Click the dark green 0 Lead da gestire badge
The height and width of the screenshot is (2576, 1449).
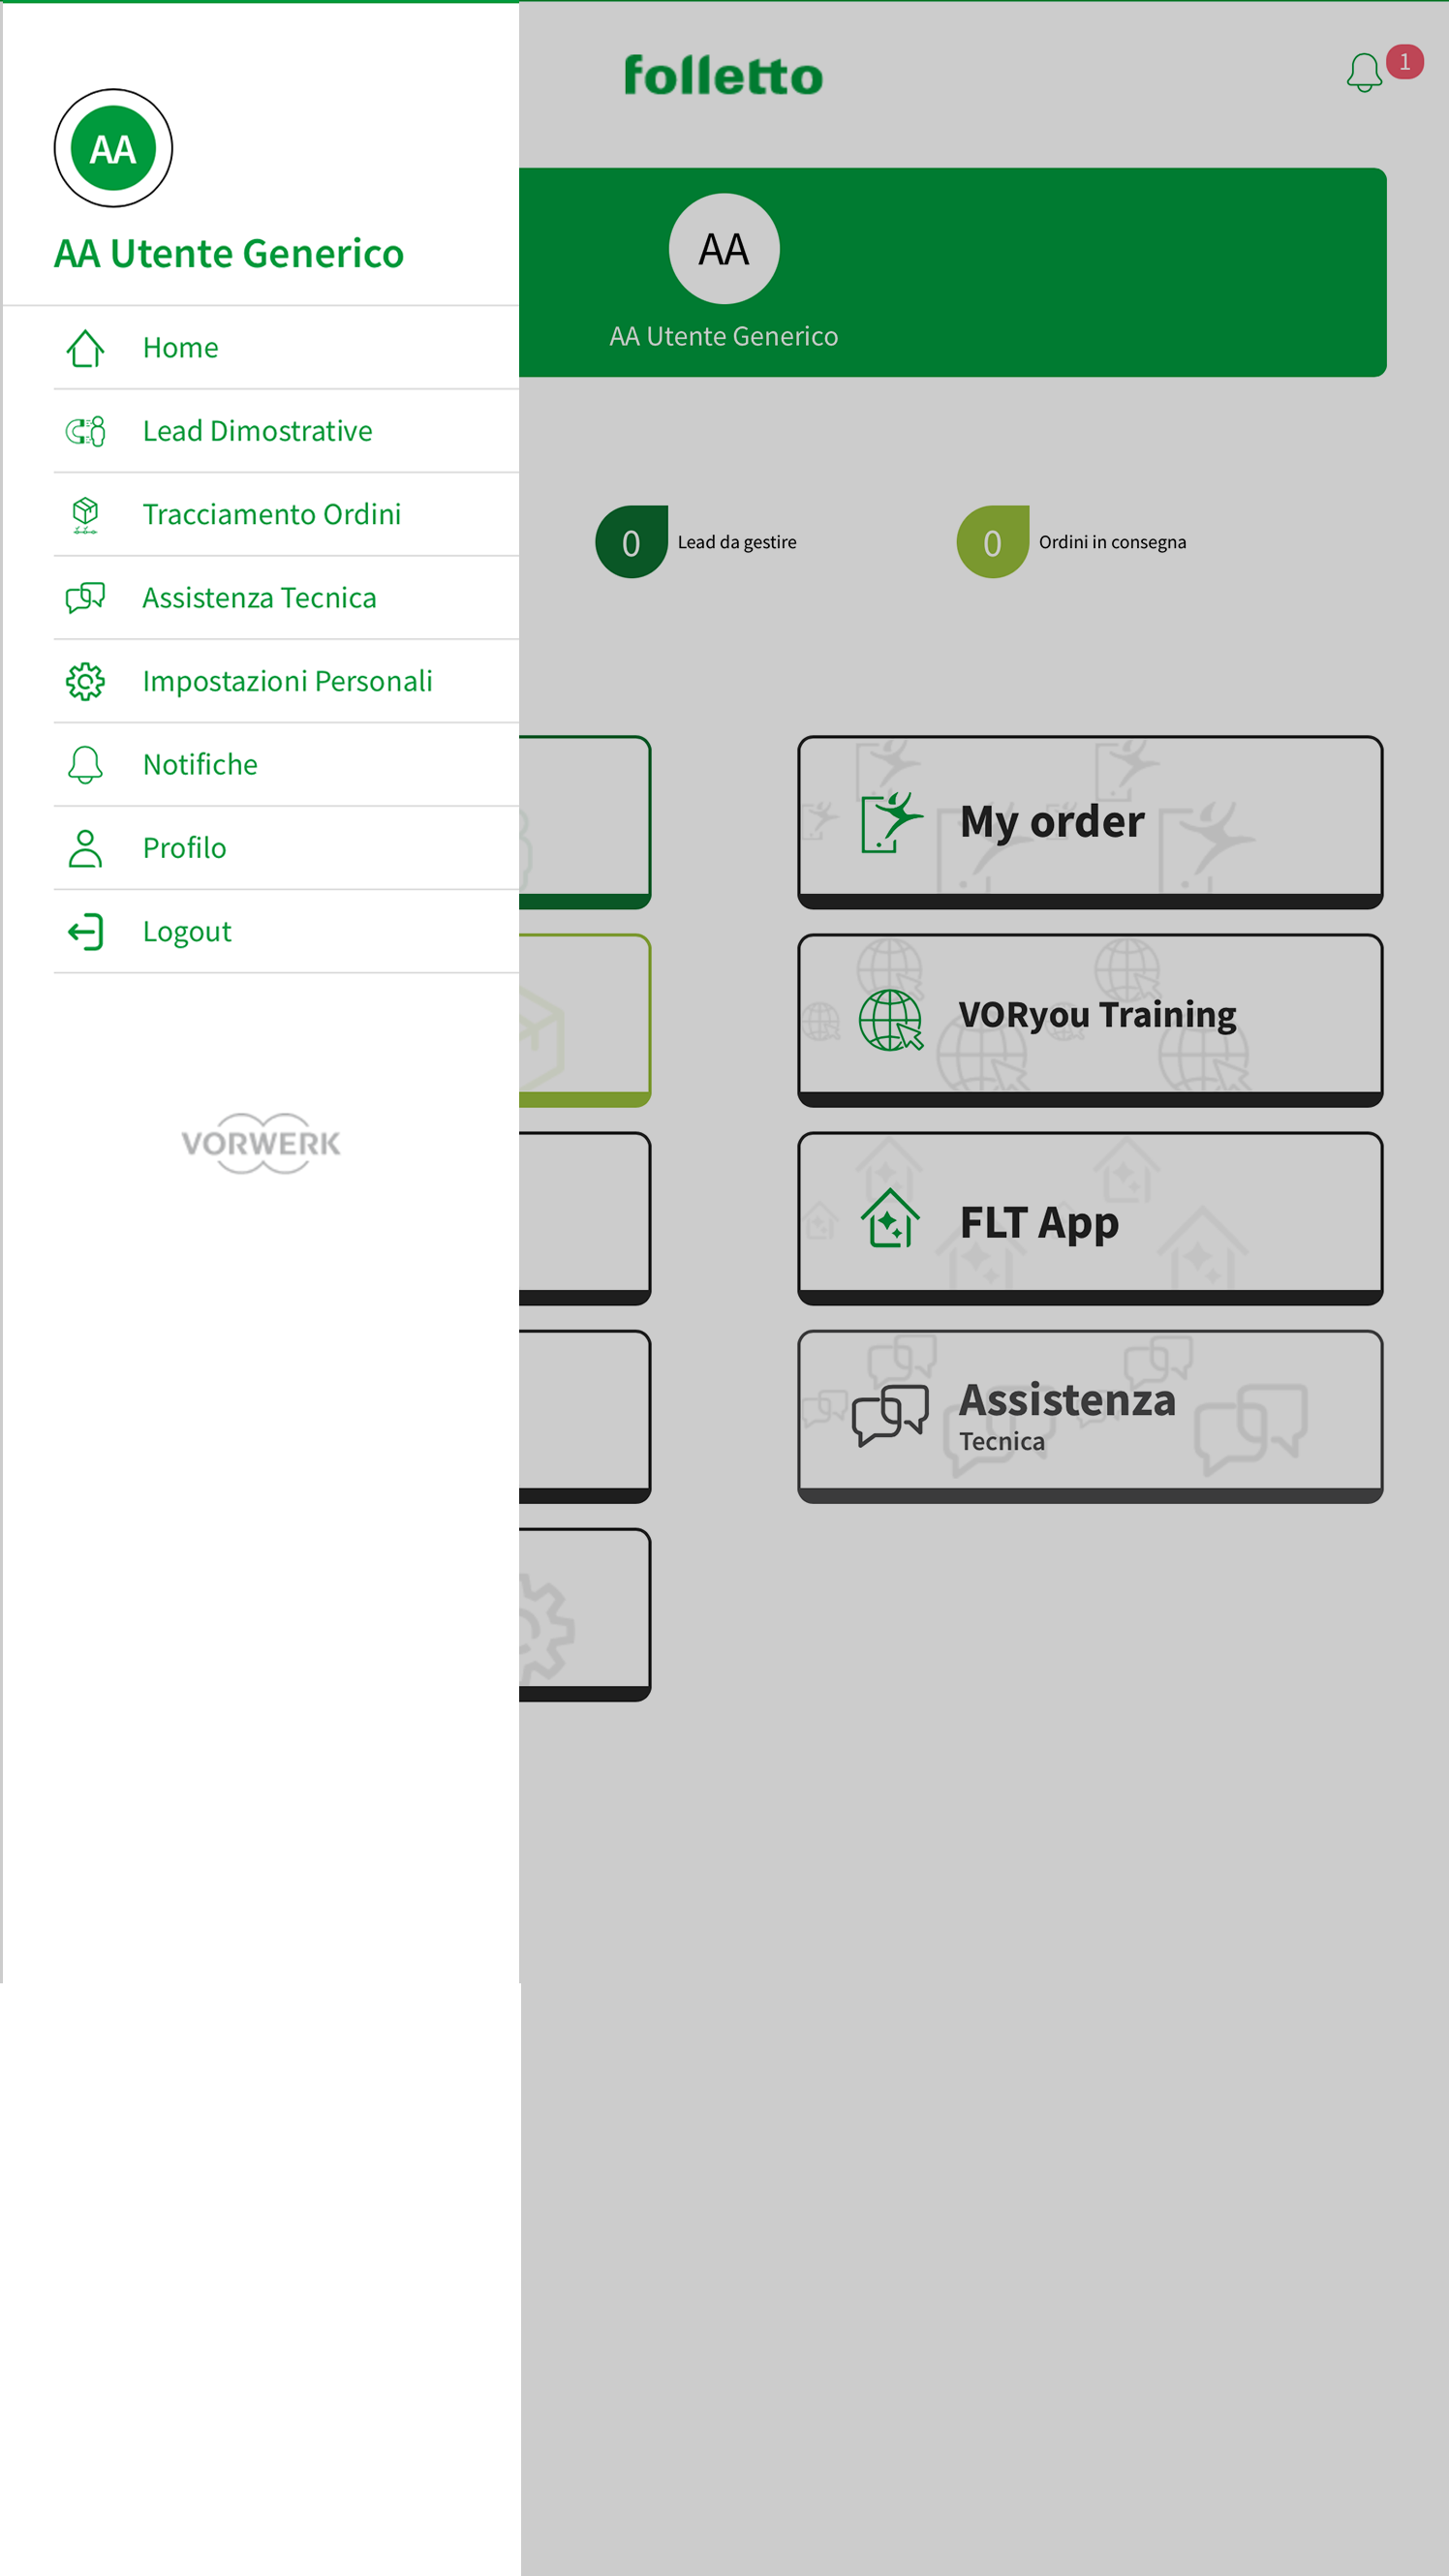(631, 542)
